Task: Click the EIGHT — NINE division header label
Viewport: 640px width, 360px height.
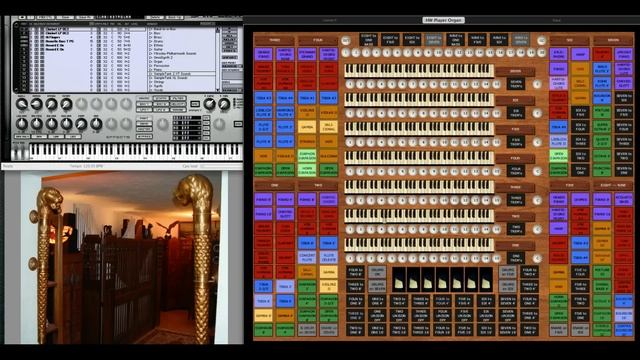Action: [613, 185]
